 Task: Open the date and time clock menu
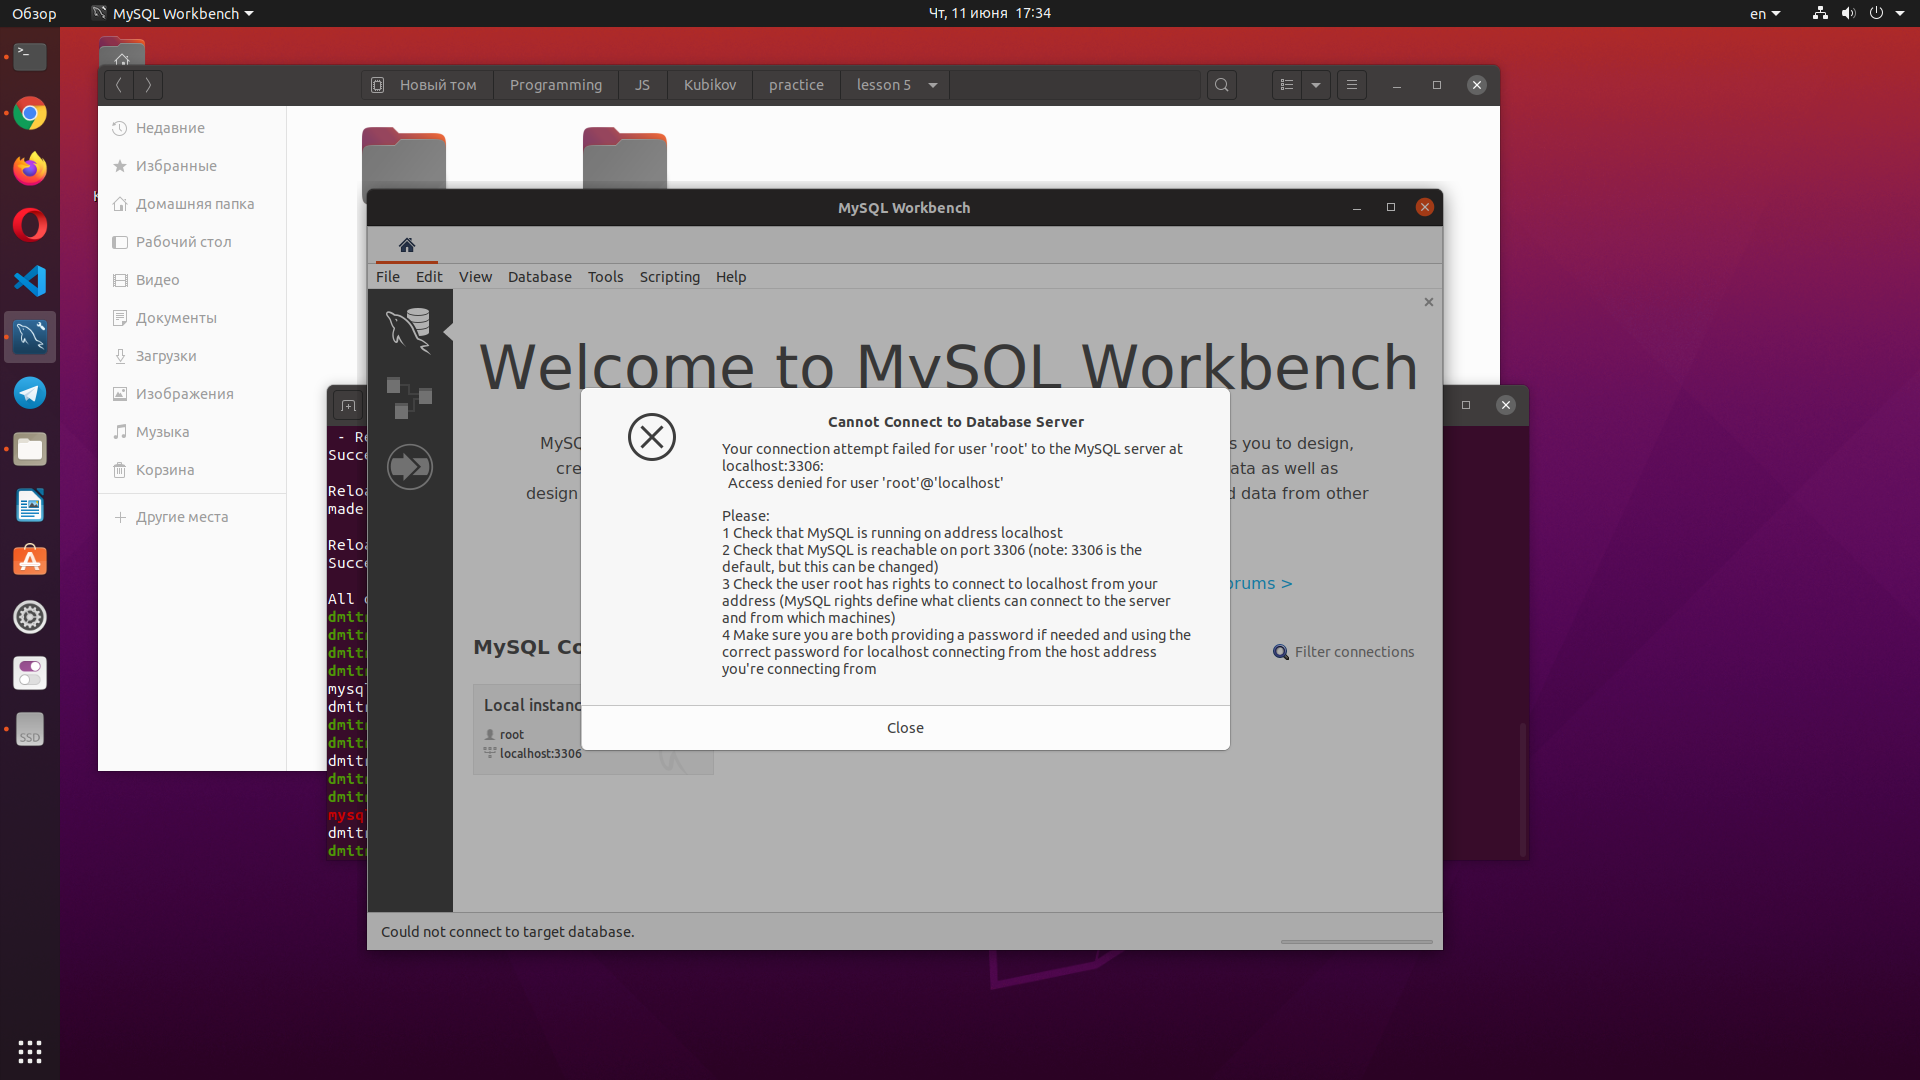click(x=989, y=13)
